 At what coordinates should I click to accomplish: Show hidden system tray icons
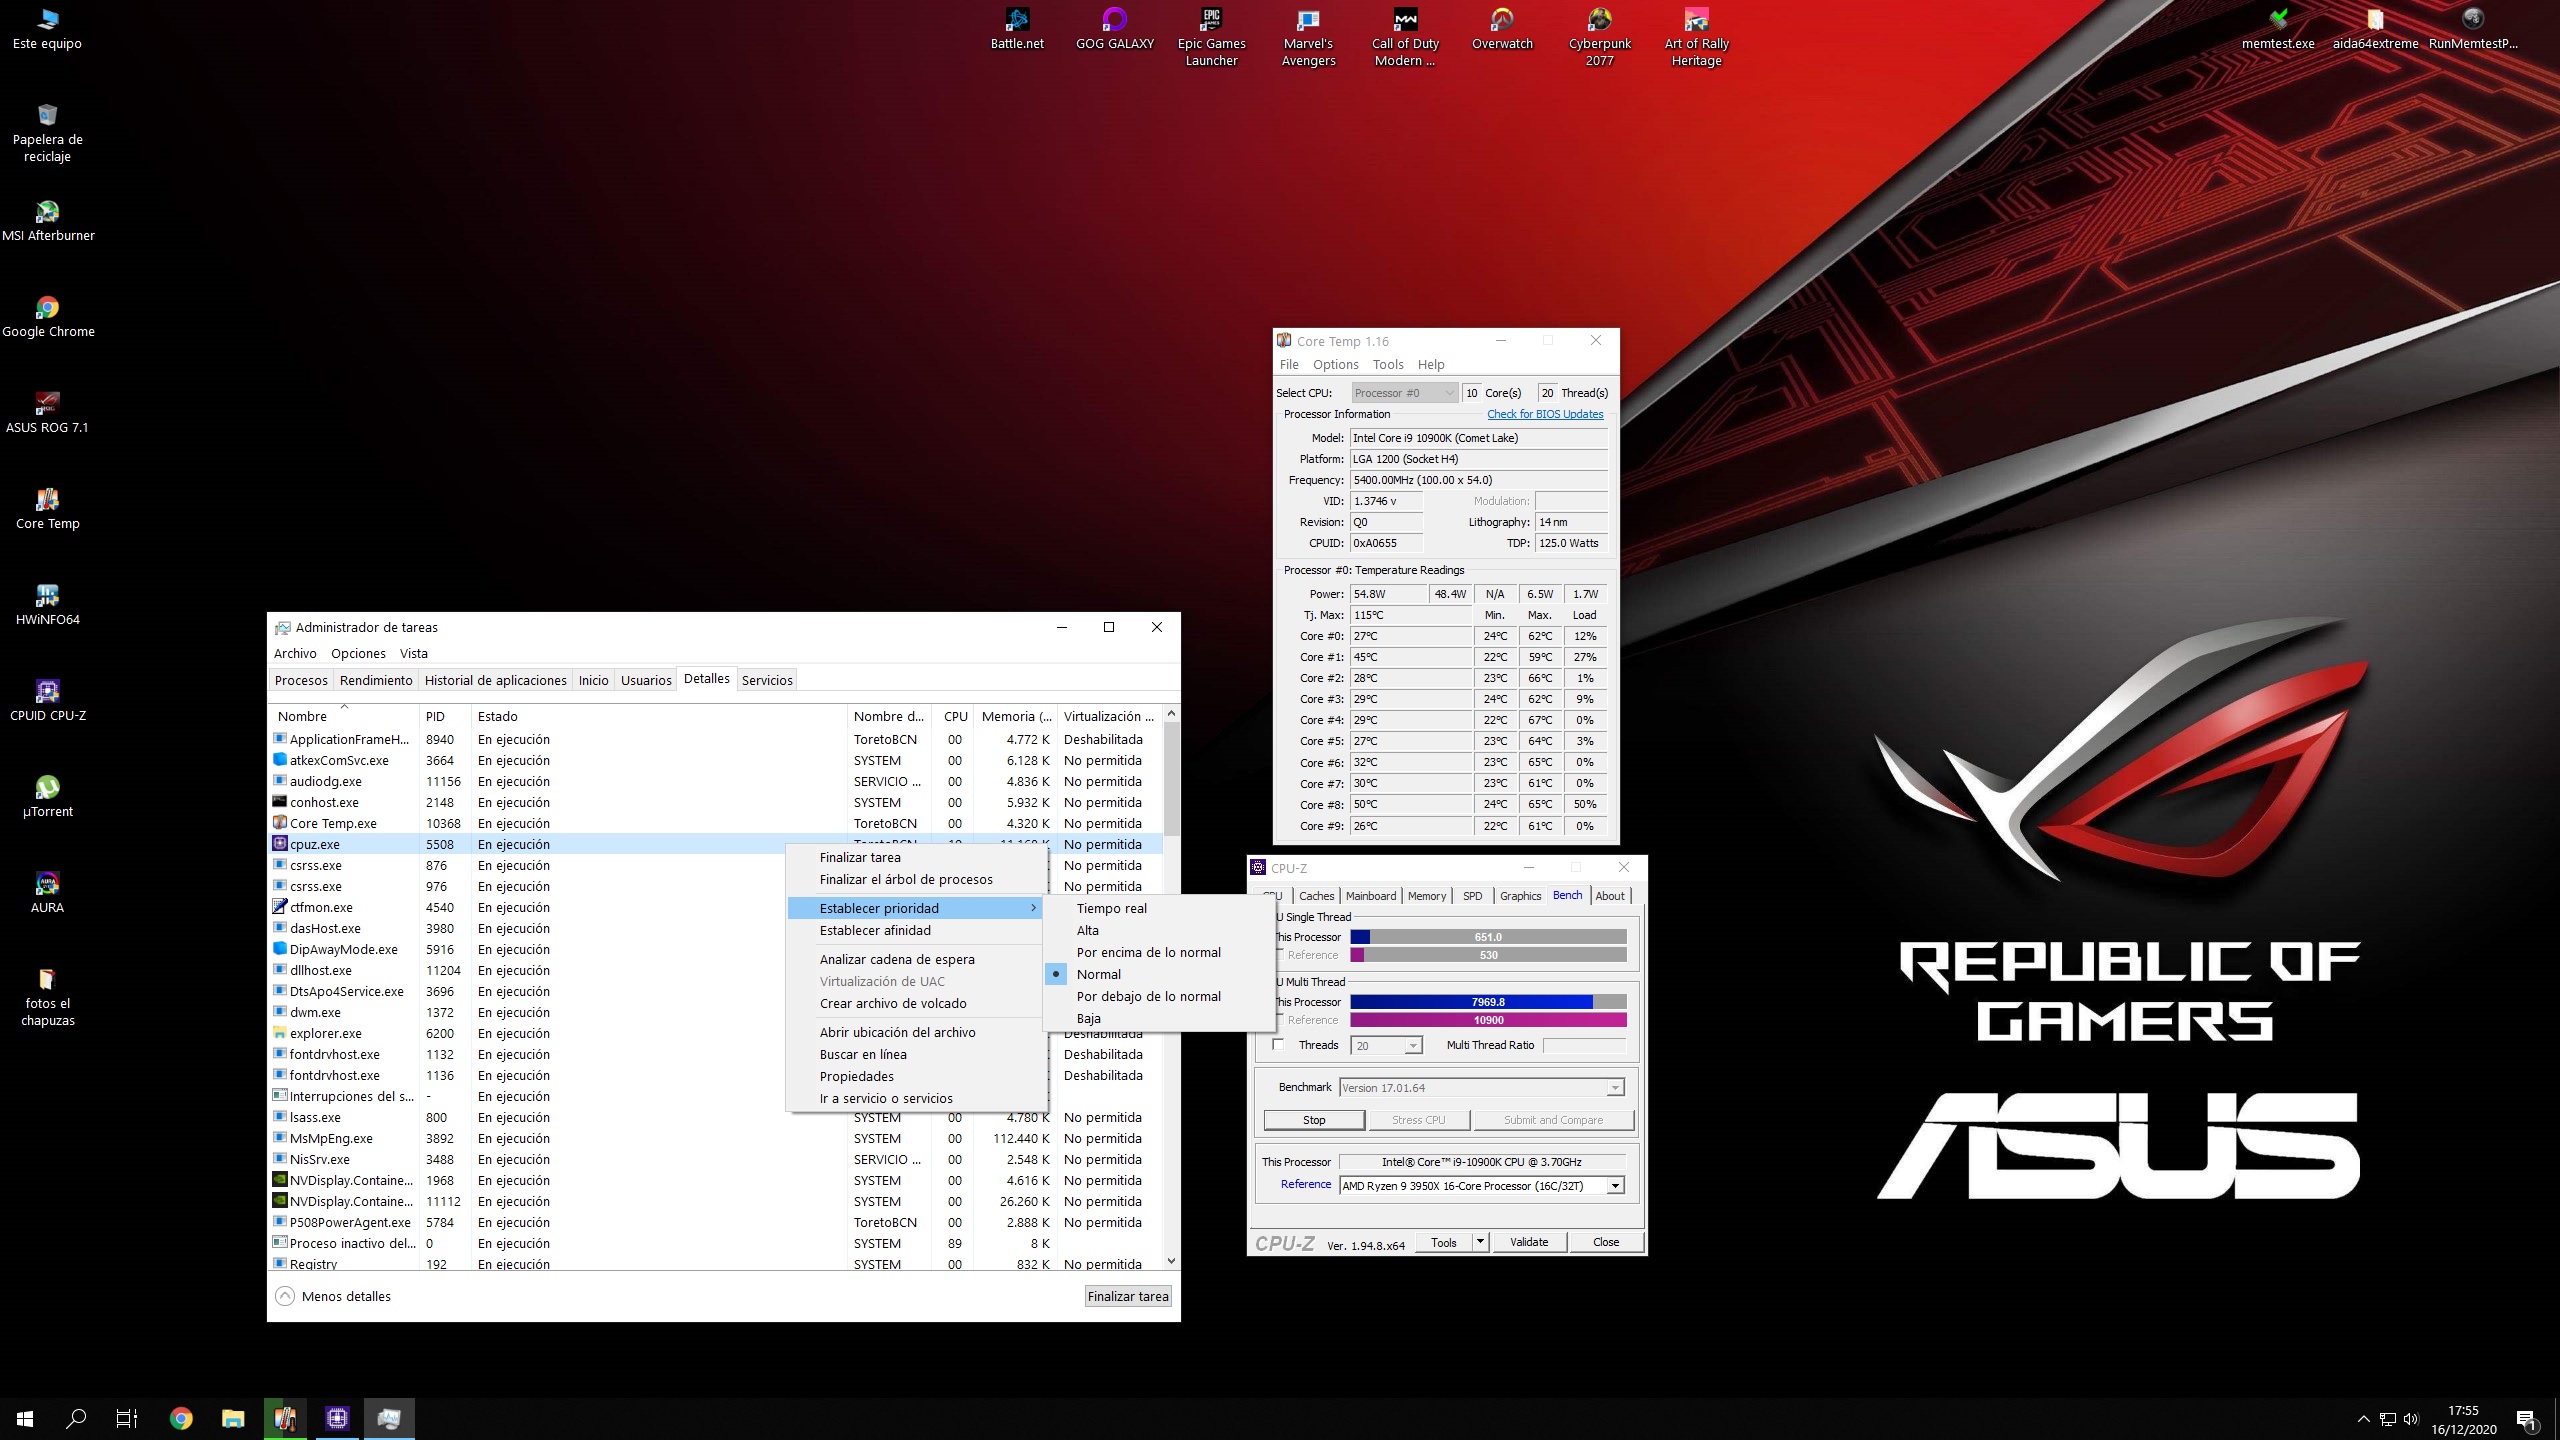[2364, 1419]
